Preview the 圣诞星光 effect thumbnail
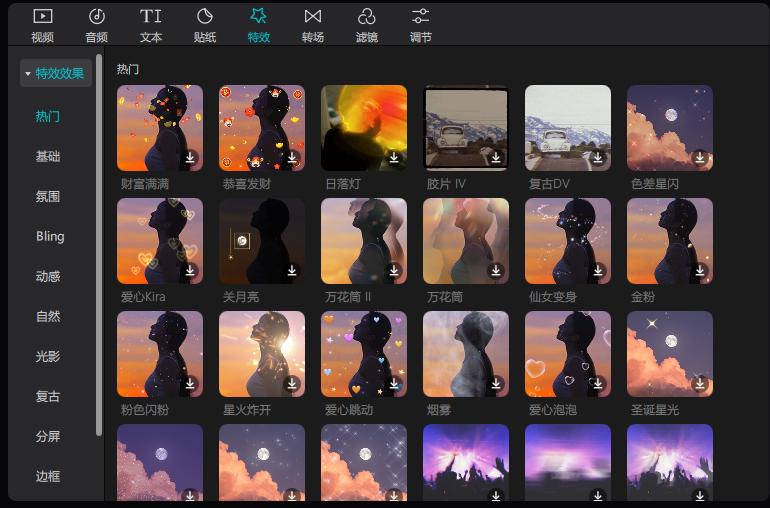The height and width of the screenshot is (508, 770). (x=670, y=354)
